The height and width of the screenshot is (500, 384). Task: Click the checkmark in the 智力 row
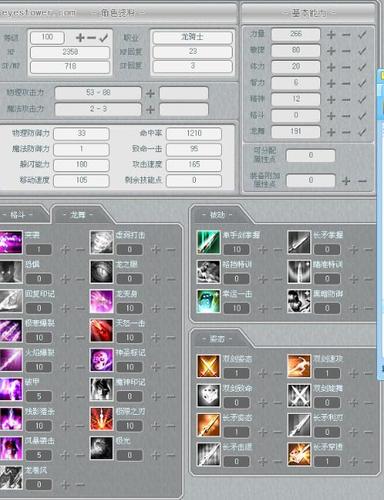click(x=362, y=83)
